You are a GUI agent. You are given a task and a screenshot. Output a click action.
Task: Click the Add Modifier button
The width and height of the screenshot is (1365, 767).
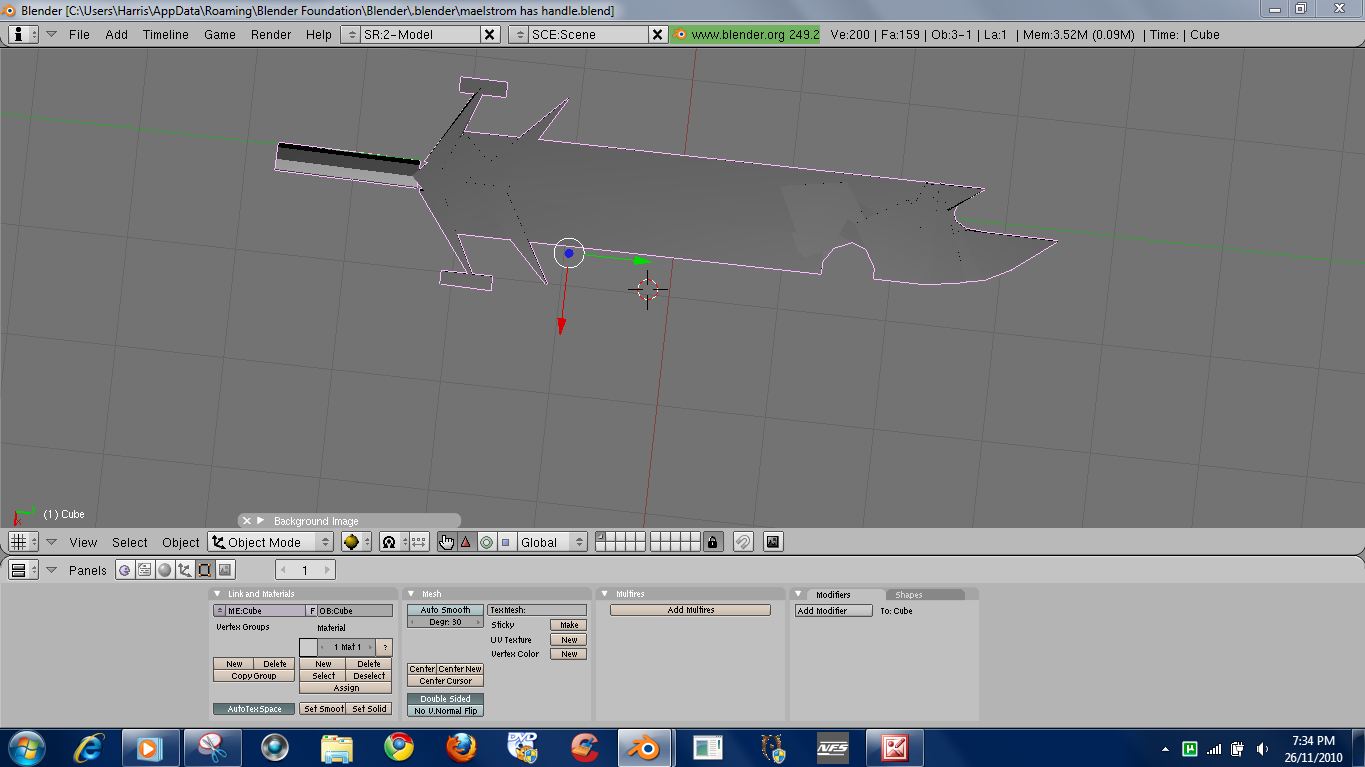tap(833, 611)
